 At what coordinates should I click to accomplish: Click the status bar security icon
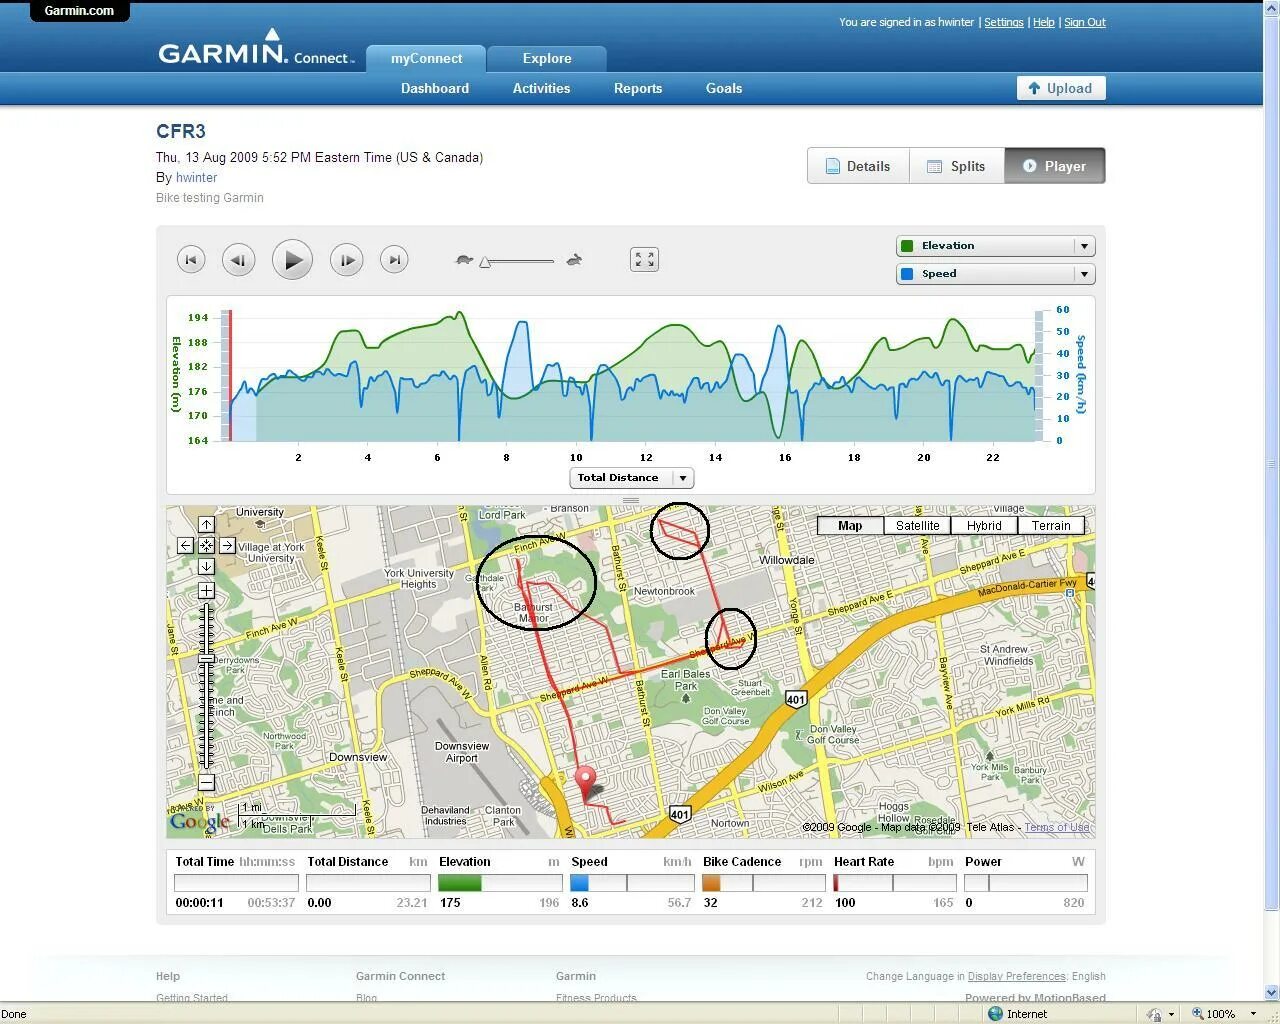click(1154, 1014)
